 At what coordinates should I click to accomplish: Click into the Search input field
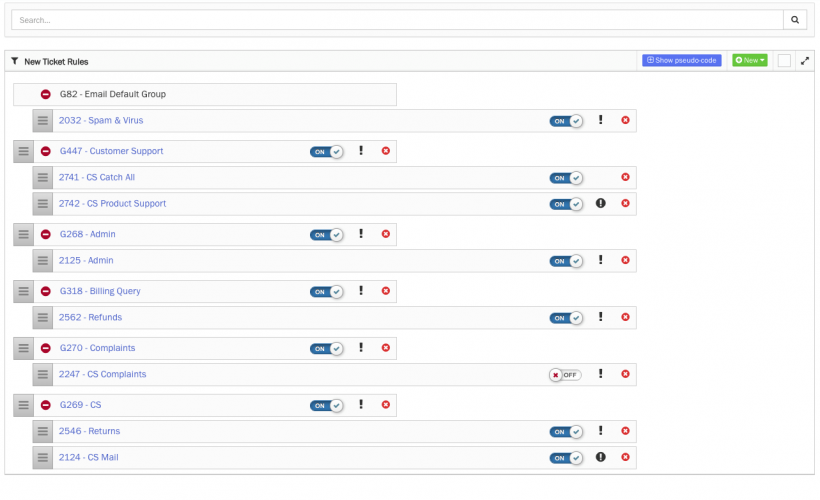tap(395, 19)
